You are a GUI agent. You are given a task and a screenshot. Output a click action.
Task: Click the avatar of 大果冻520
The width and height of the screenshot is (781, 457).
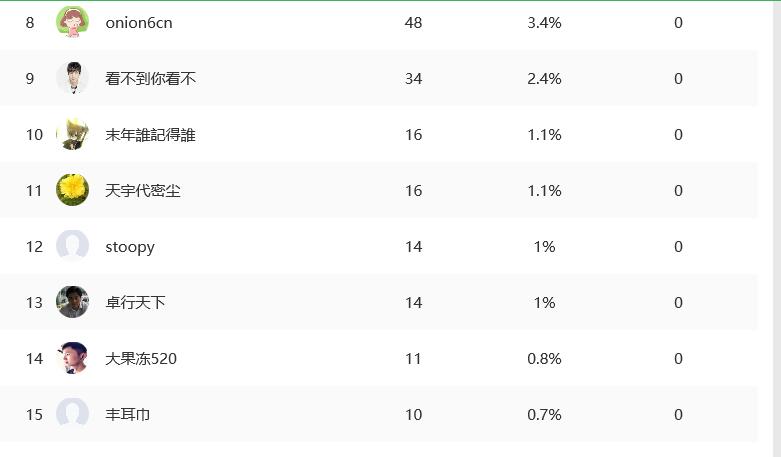pos(72,358)
